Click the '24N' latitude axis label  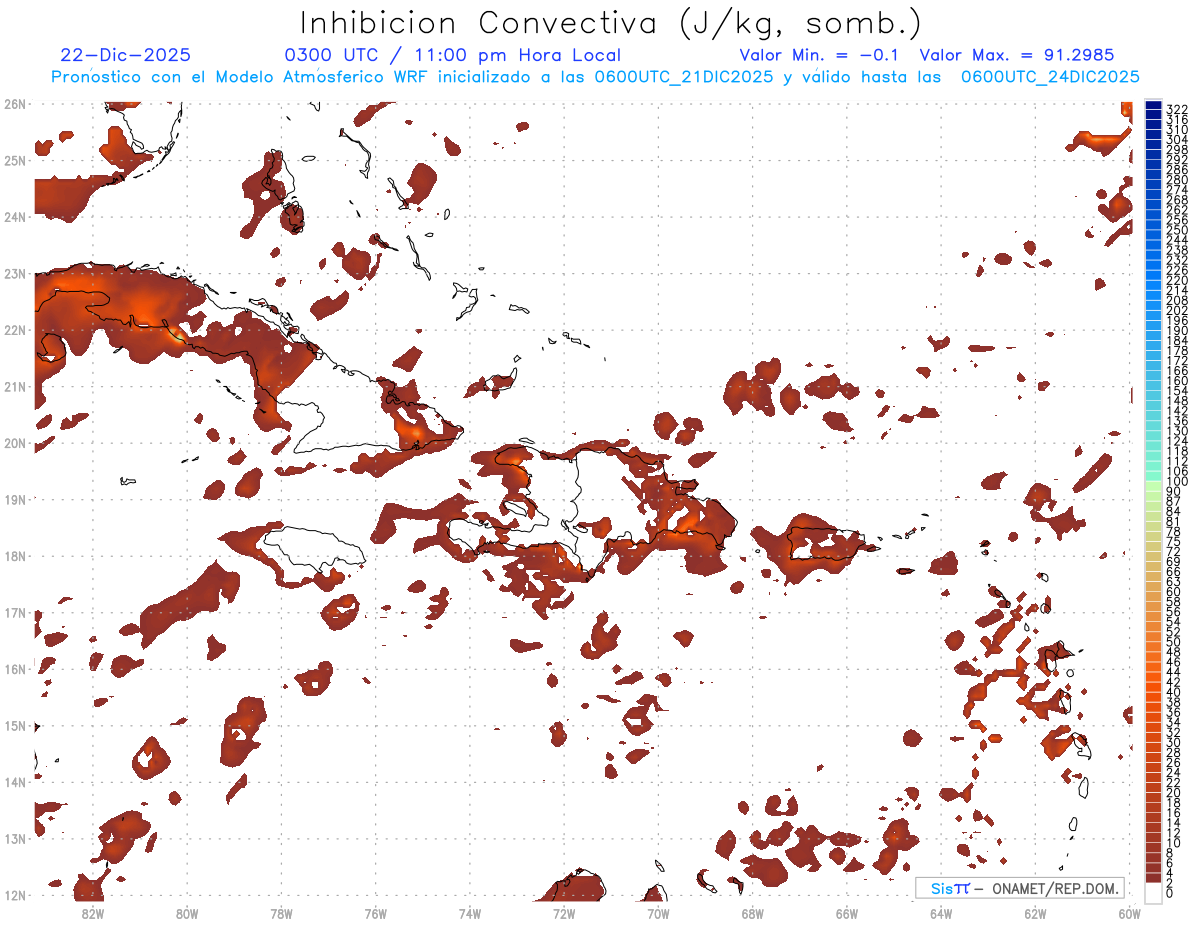point(14,217)
